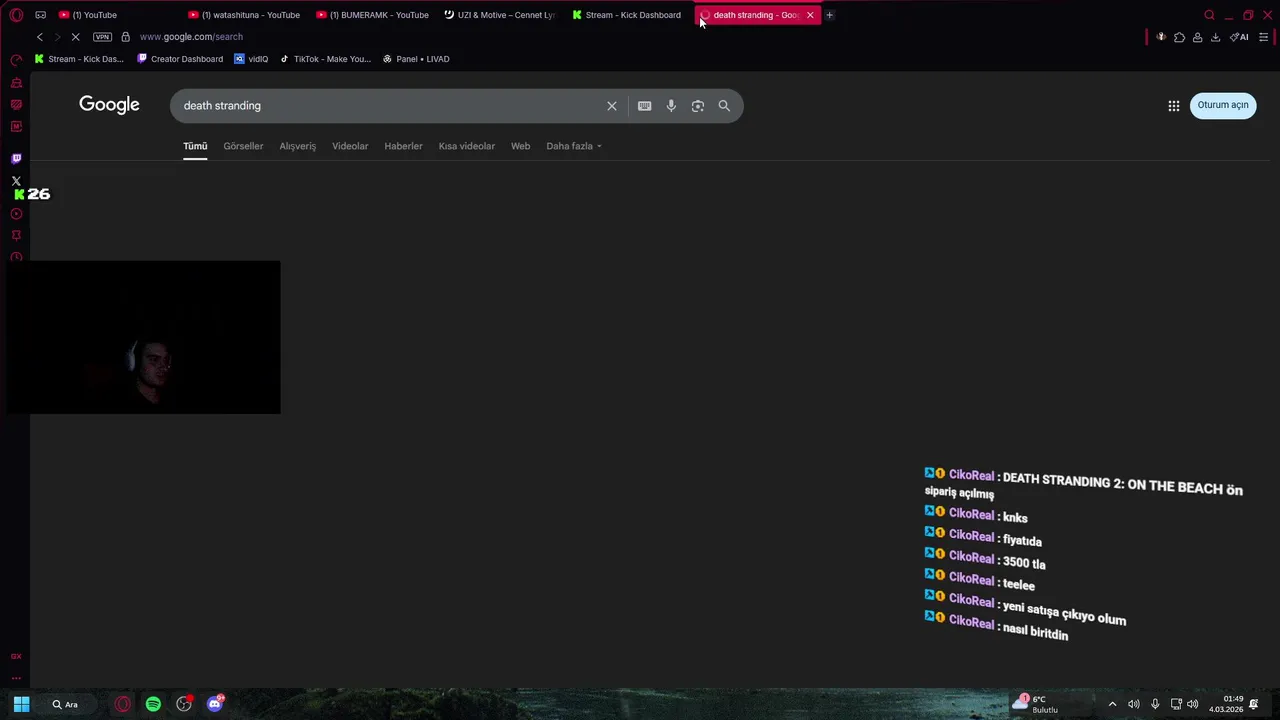Screen dimensions: 1280x720
Task: Click the padlock site security icon
Action: tap(125, 37)
